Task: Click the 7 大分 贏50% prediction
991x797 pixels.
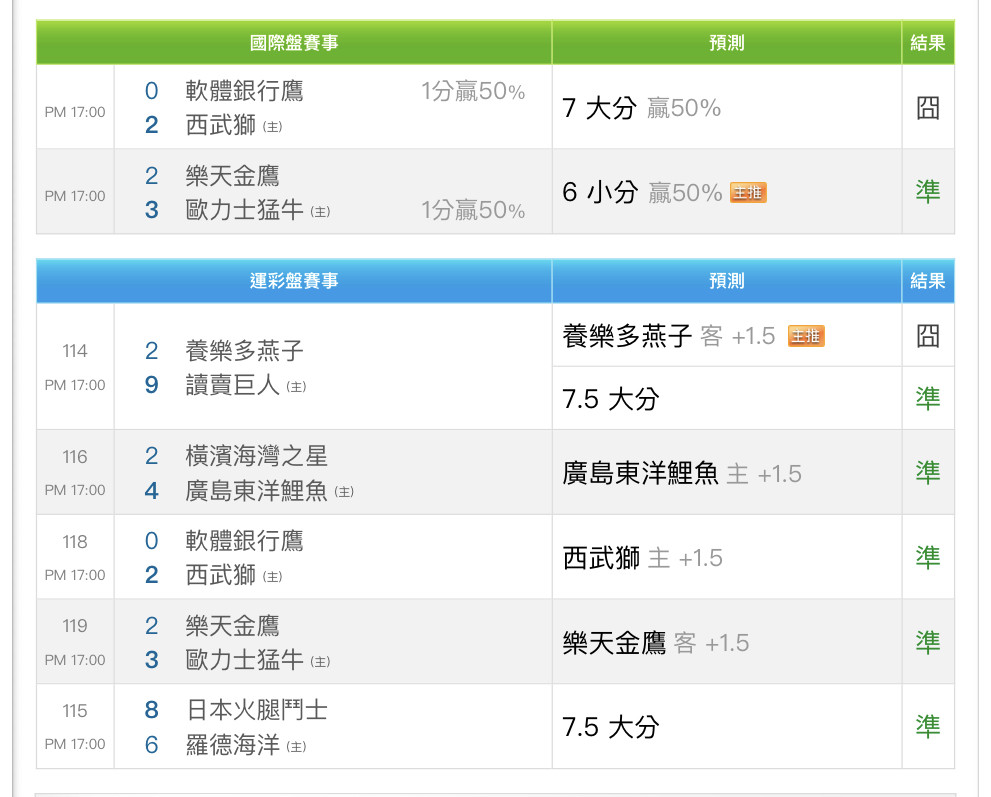Action: click(641, 108)
